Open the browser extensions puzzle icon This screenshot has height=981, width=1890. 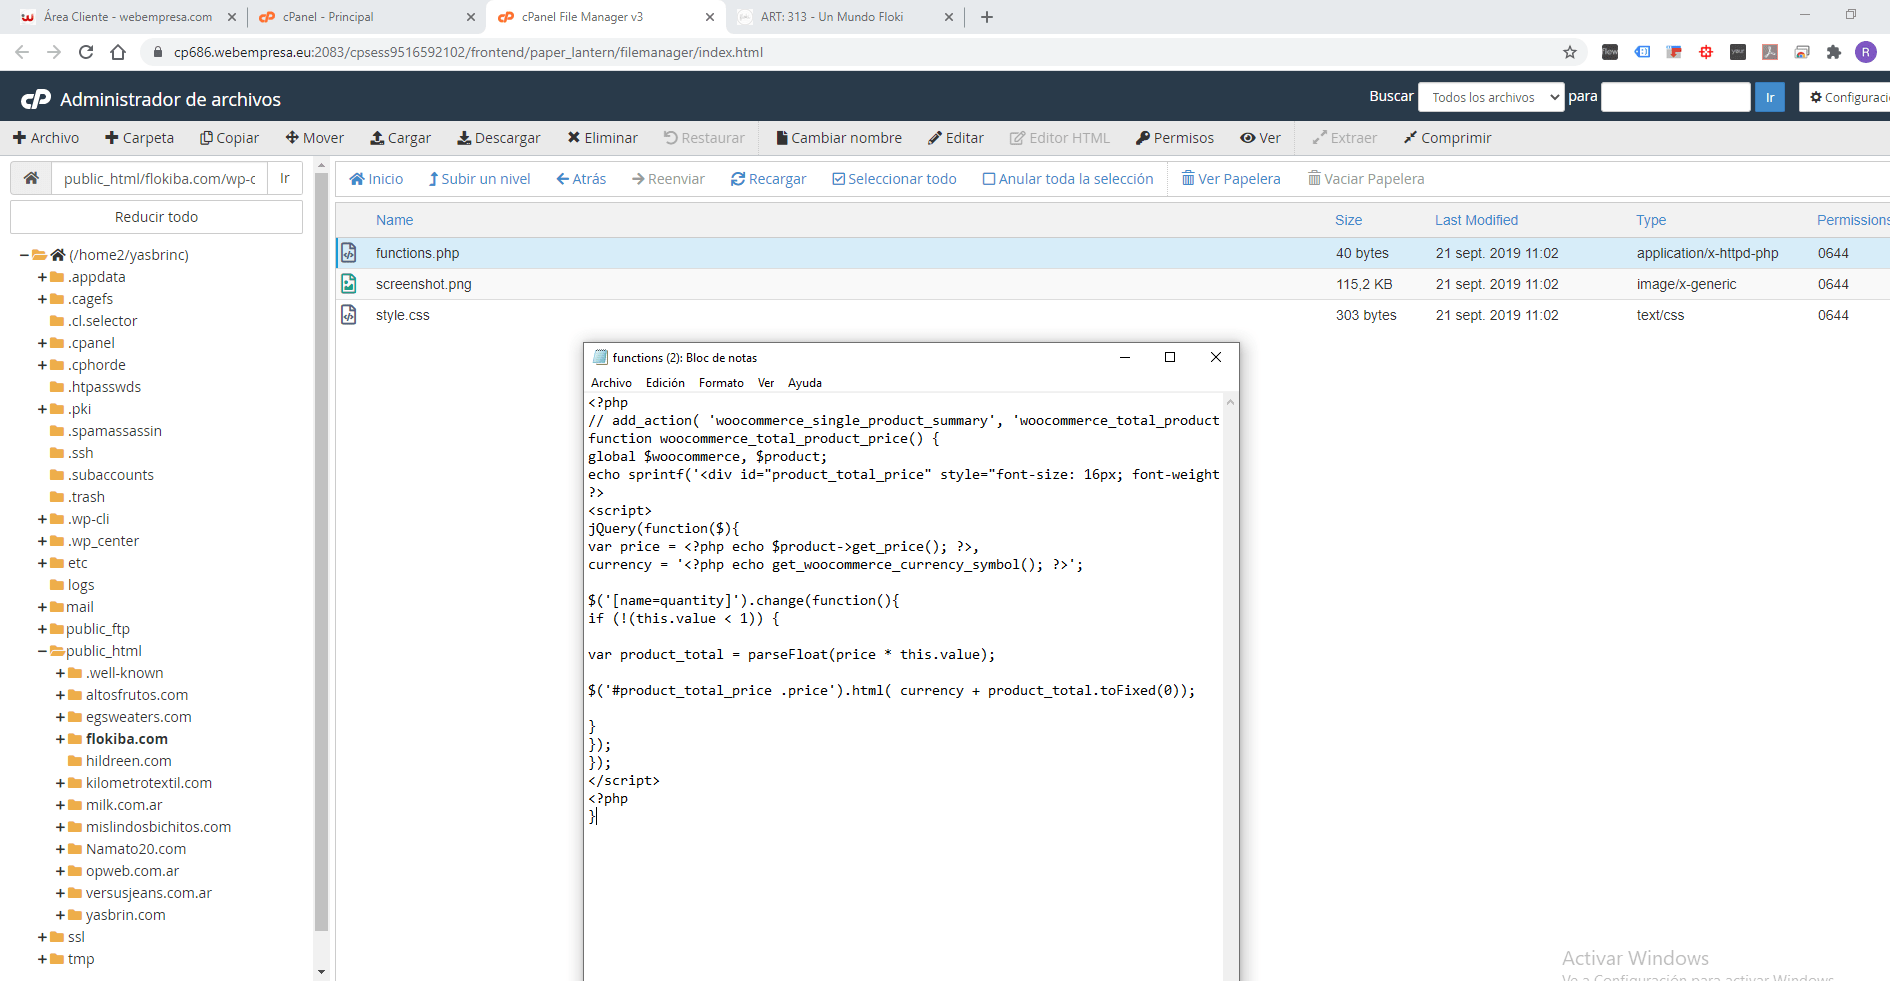point(1834,52)
